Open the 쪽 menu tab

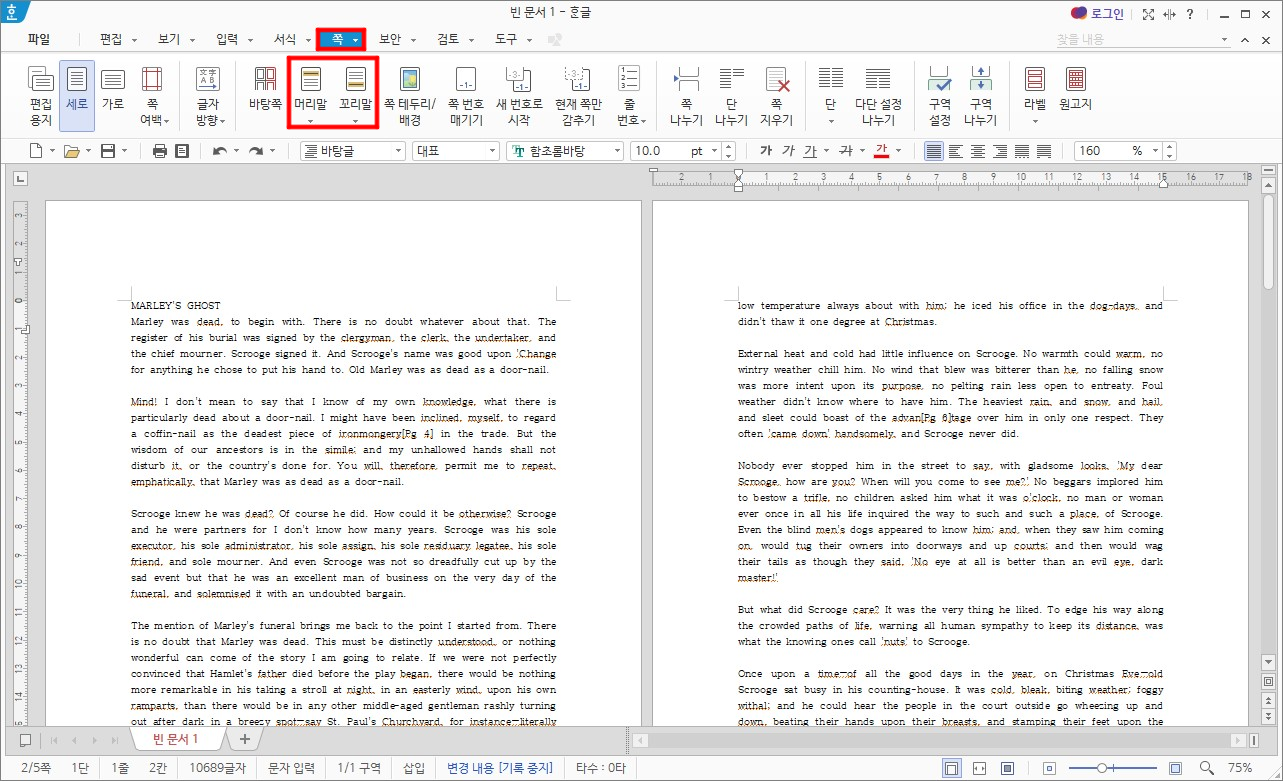click(x=342, y=40)
